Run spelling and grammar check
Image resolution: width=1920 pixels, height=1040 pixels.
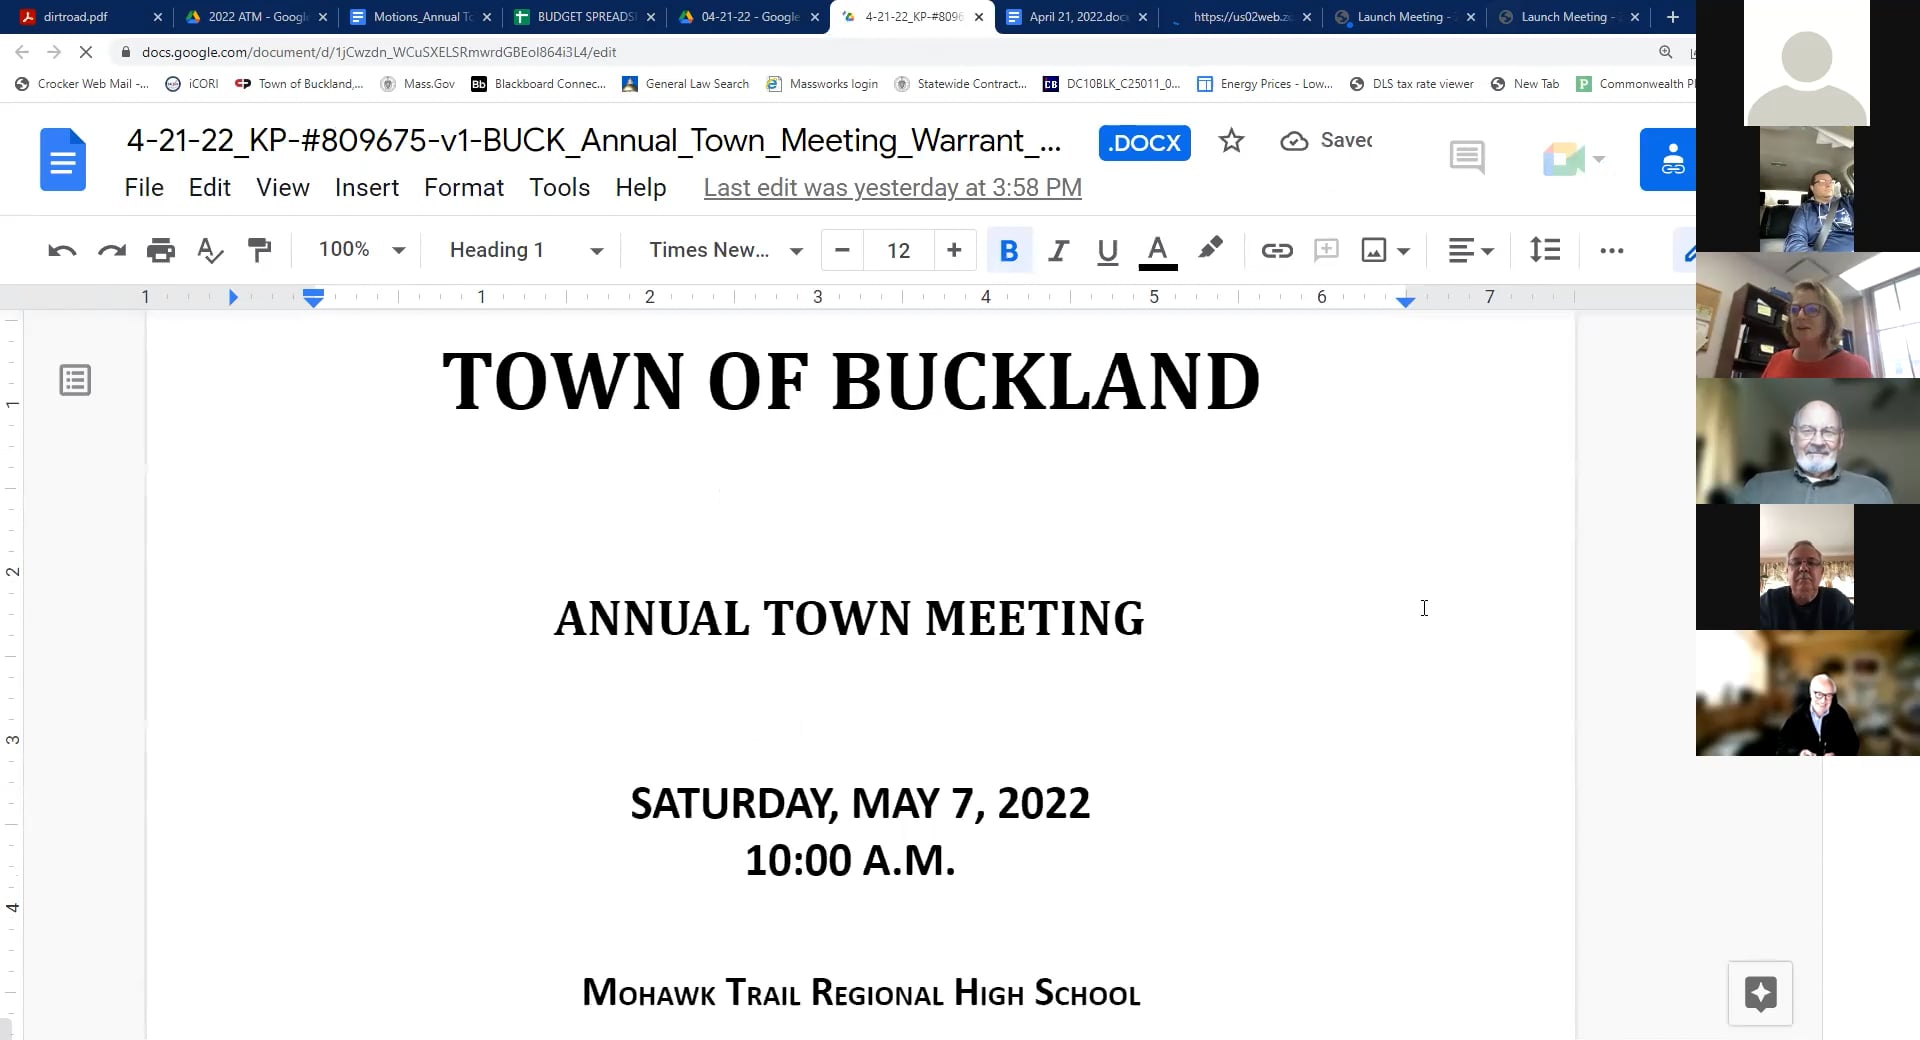point(210,250)
